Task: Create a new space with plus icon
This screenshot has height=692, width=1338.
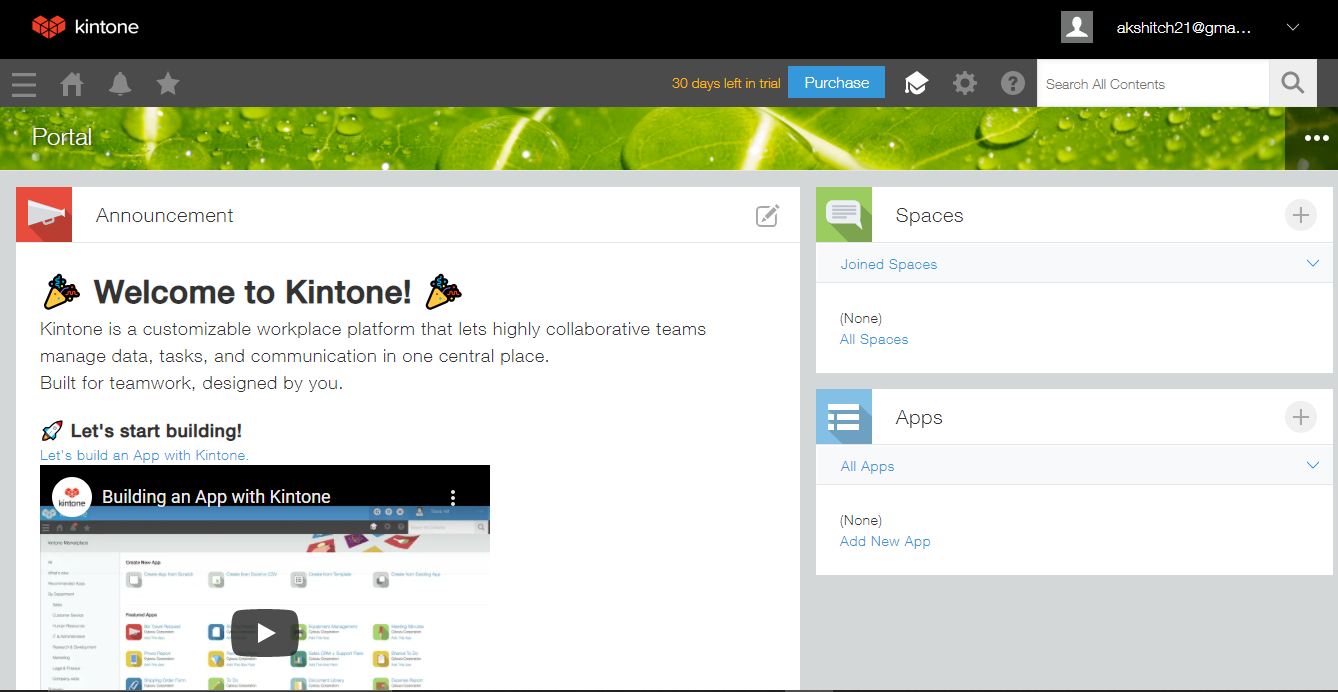Action: click(x=1301, y=215)
